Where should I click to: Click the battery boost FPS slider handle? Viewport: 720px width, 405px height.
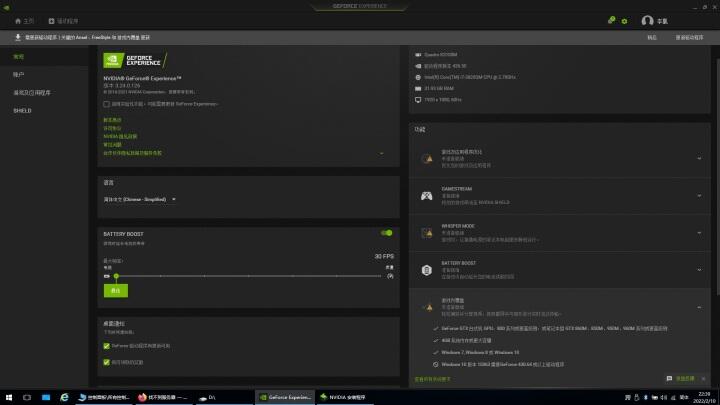(x=116, y=276)
